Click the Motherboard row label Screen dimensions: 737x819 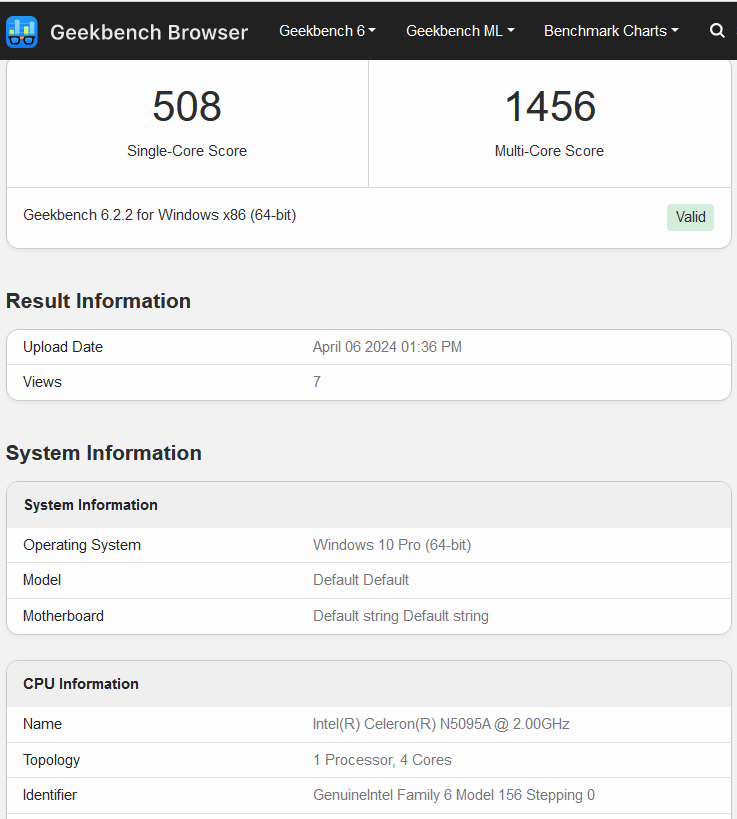coord(63,616)
